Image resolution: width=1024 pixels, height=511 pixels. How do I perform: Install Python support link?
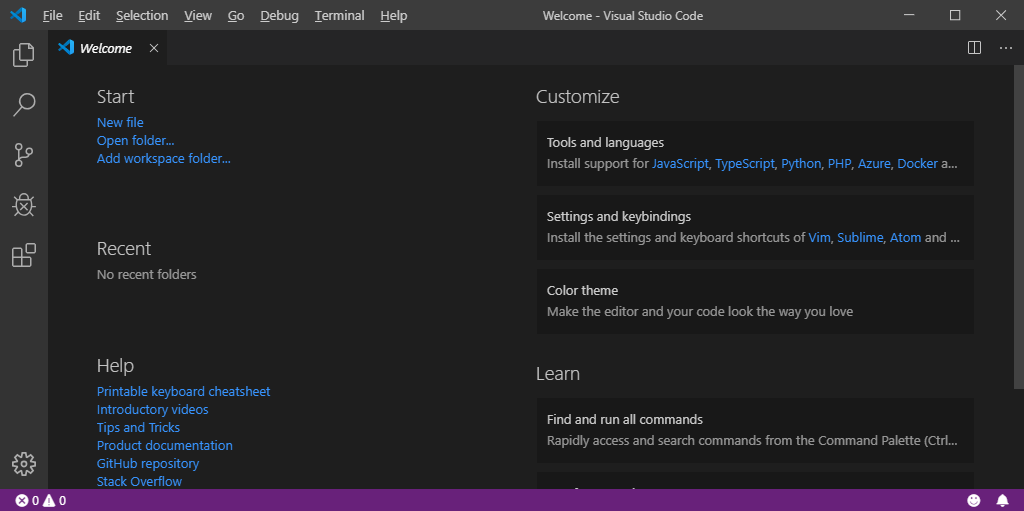pos(801,163)
